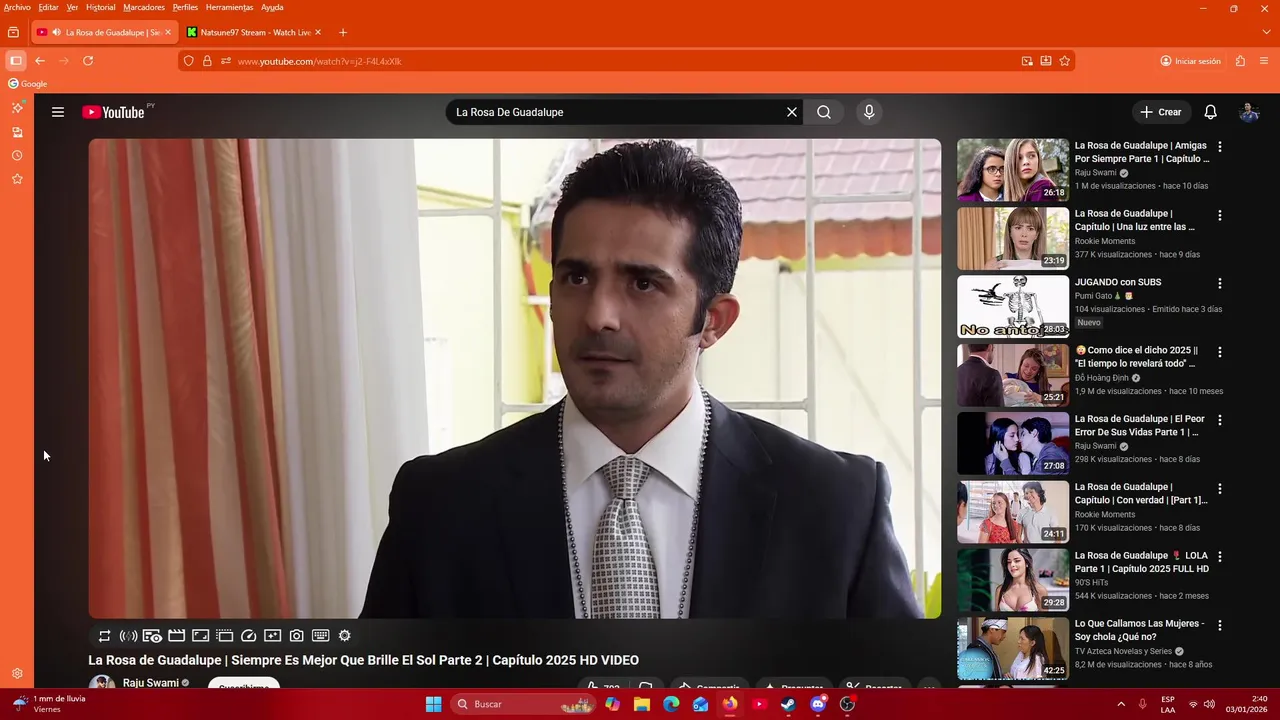Viewport: 1280px width, 720px height.
Task: Click the Iniciar sesión button in toolbar
Action: [1190, 61]
